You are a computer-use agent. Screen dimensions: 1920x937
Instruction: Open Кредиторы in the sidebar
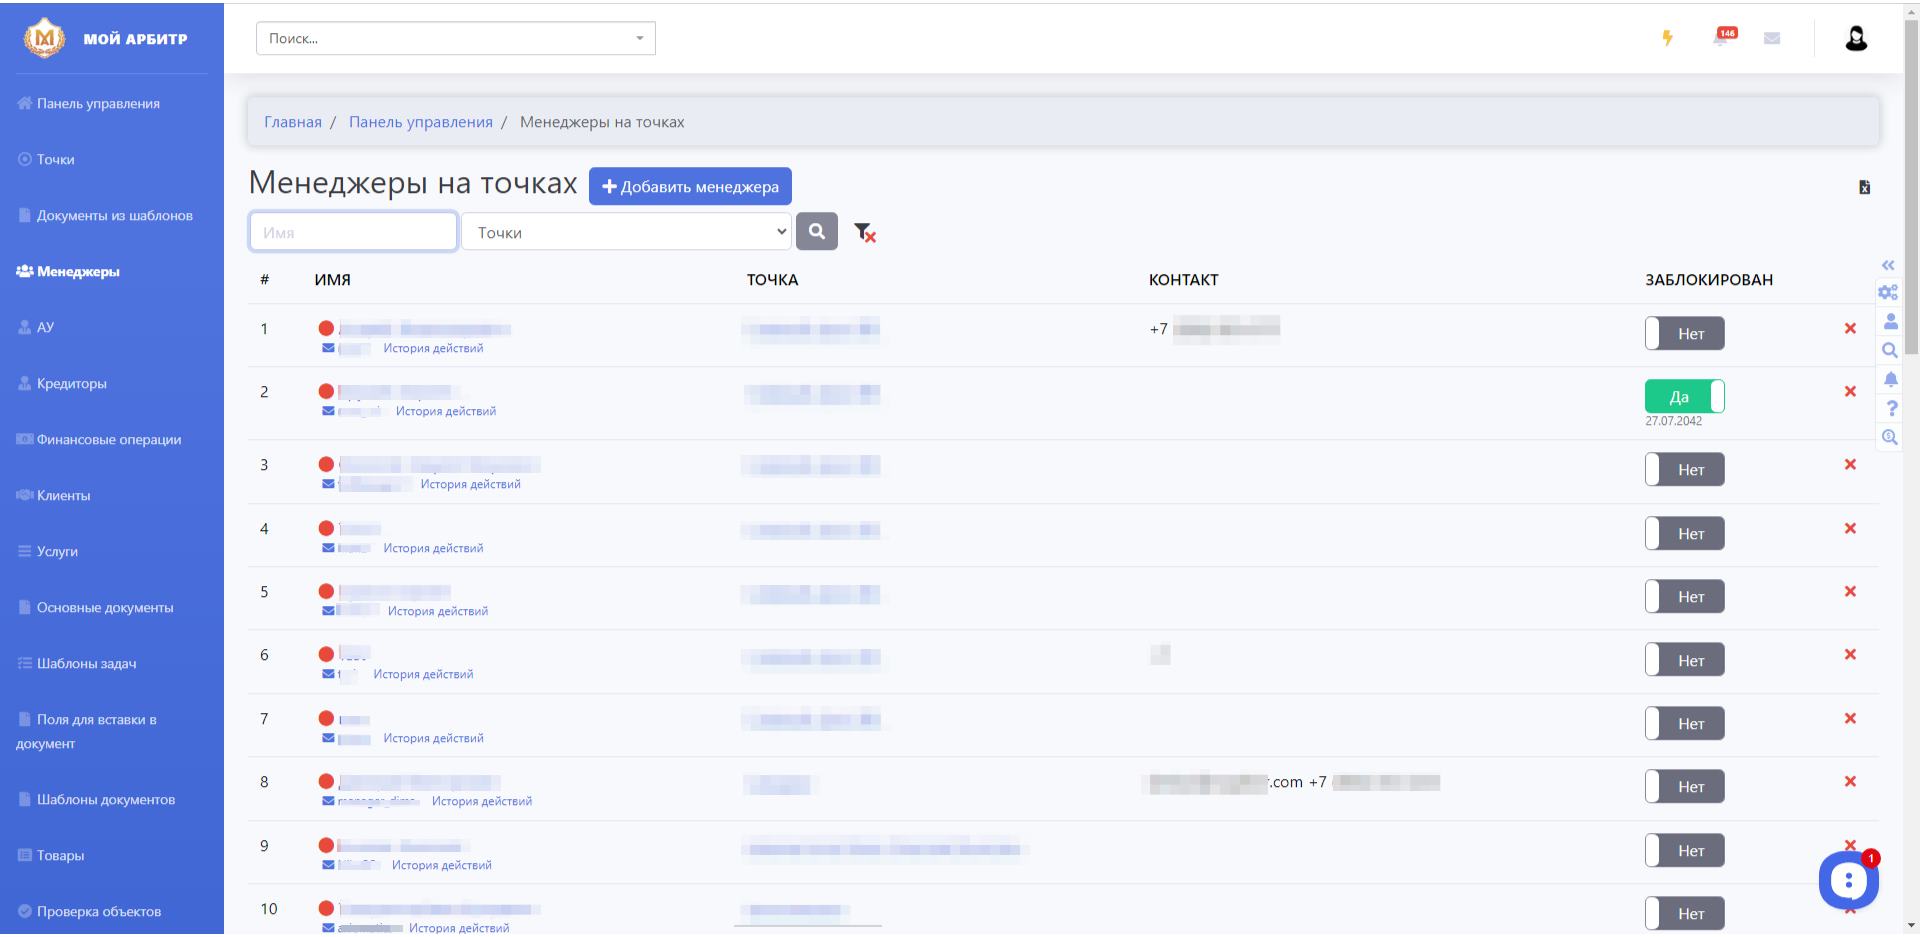click(71, 383)
